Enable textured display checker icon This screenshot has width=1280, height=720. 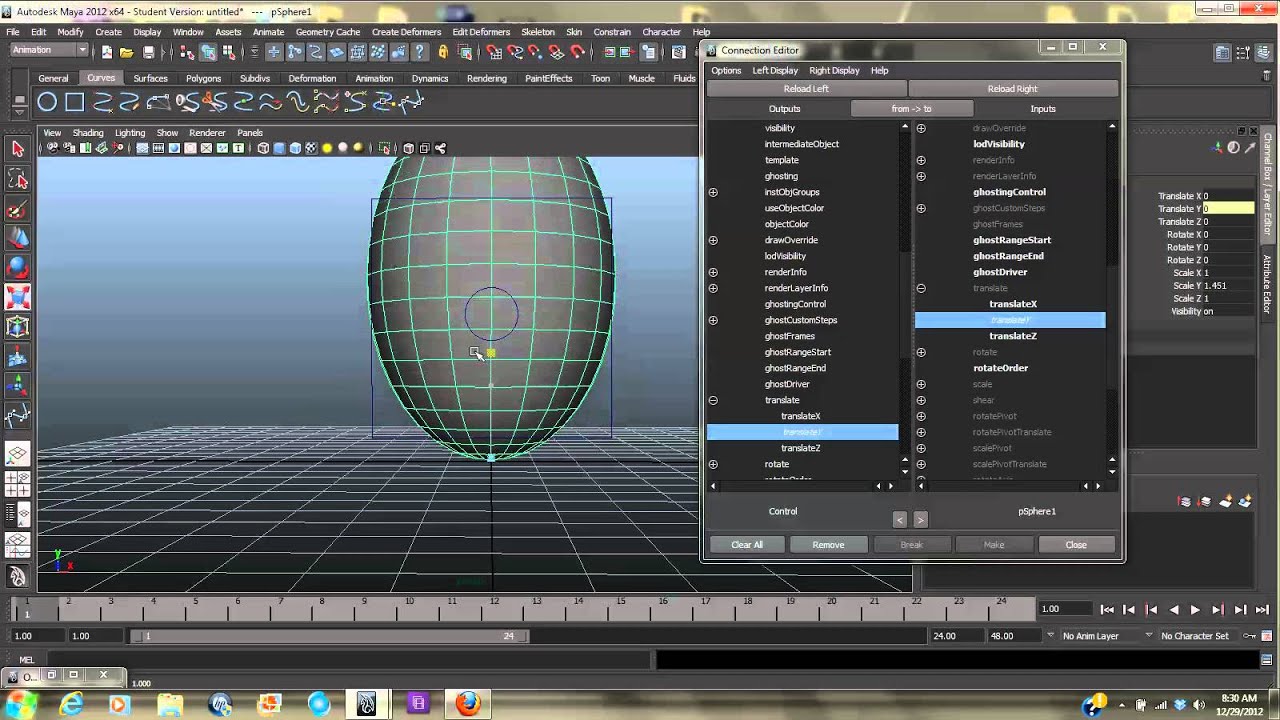coord(311,148)
